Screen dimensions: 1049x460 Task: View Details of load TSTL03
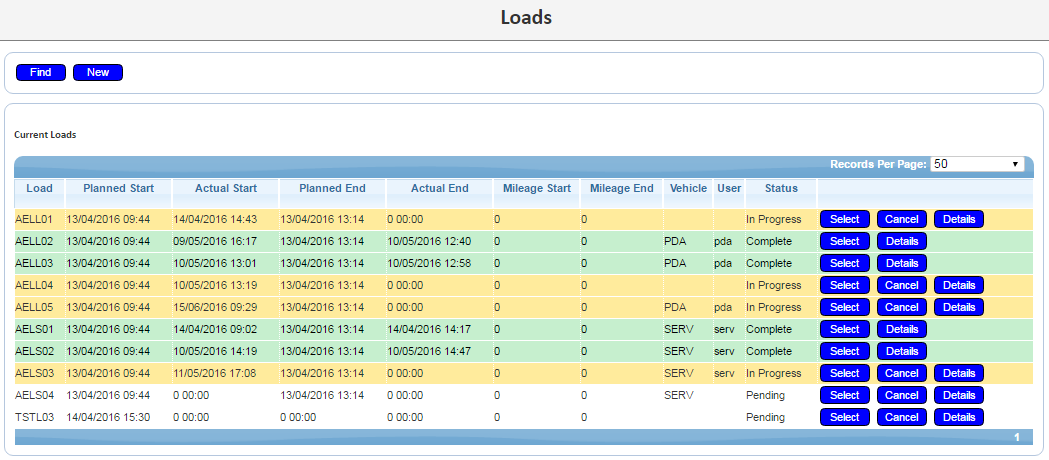pos(959,417)
